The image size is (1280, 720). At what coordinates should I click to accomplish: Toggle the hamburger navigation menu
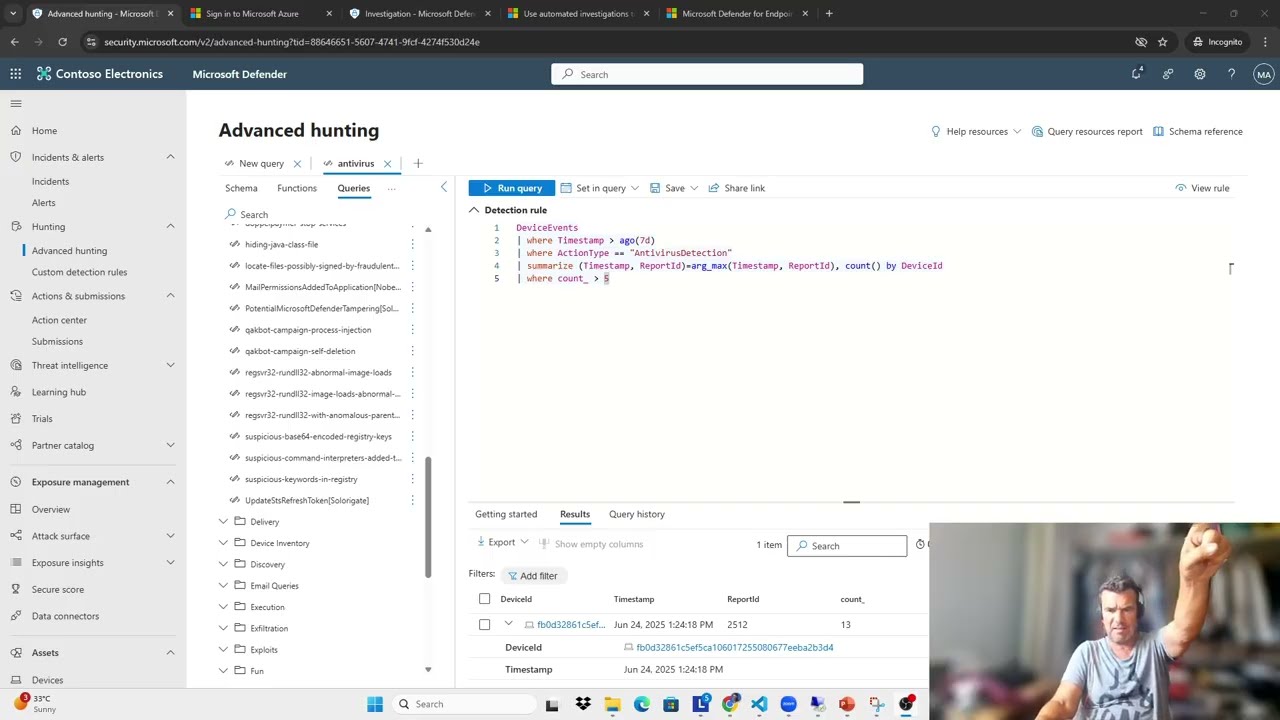point(16,104)
